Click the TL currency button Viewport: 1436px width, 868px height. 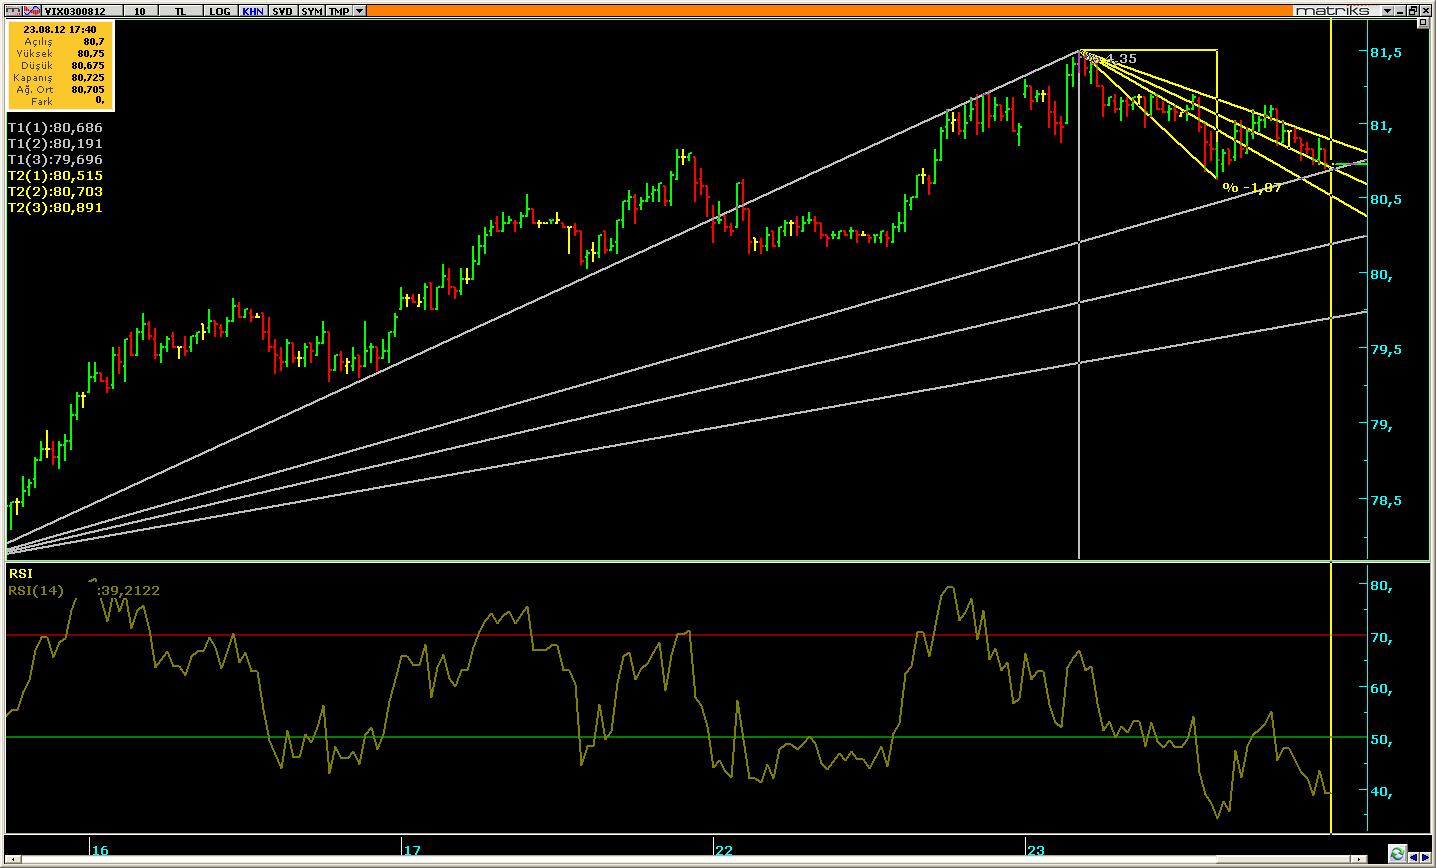tap(180, 11)
